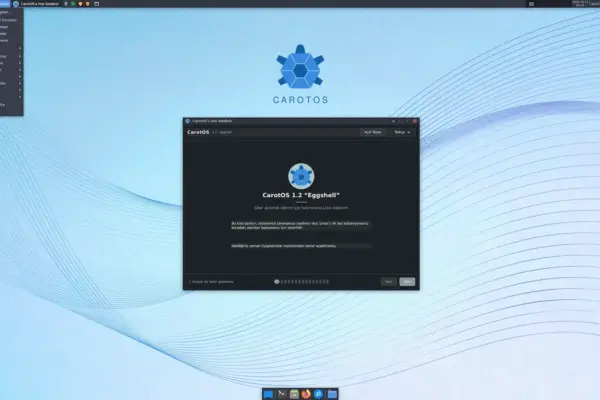Click the round CarotOS turtle logo in dialog

(x=301, y=176)
